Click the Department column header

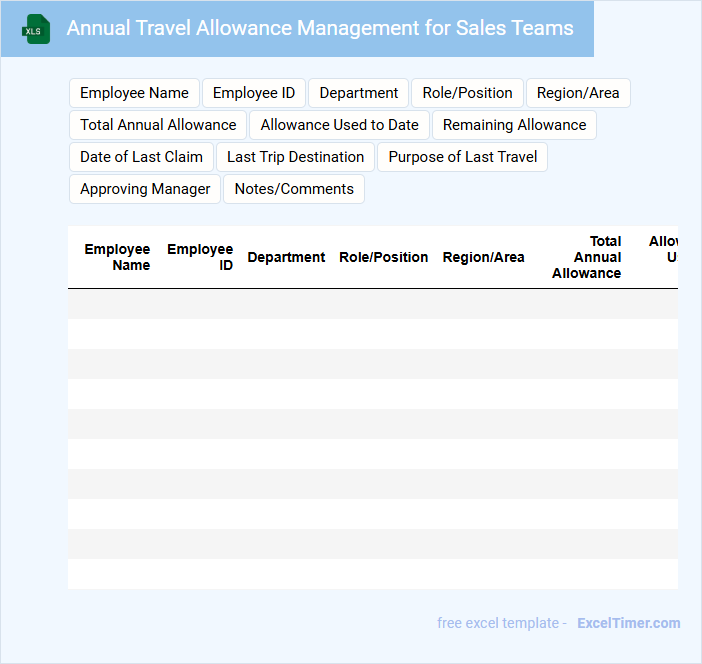286,257
